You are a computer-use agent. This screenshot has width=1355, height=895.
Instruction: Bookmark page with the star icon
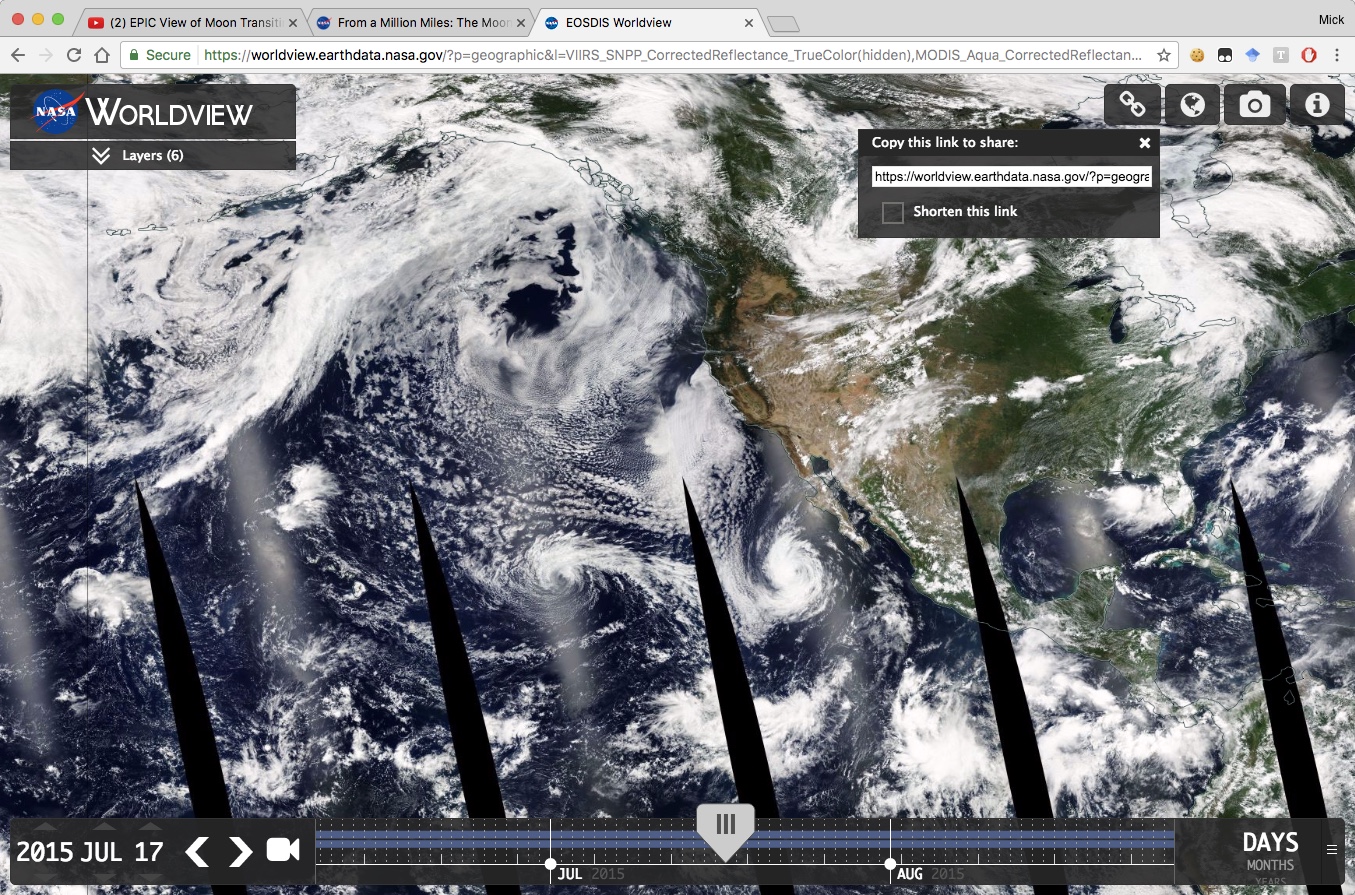[x=1164, y=56]
